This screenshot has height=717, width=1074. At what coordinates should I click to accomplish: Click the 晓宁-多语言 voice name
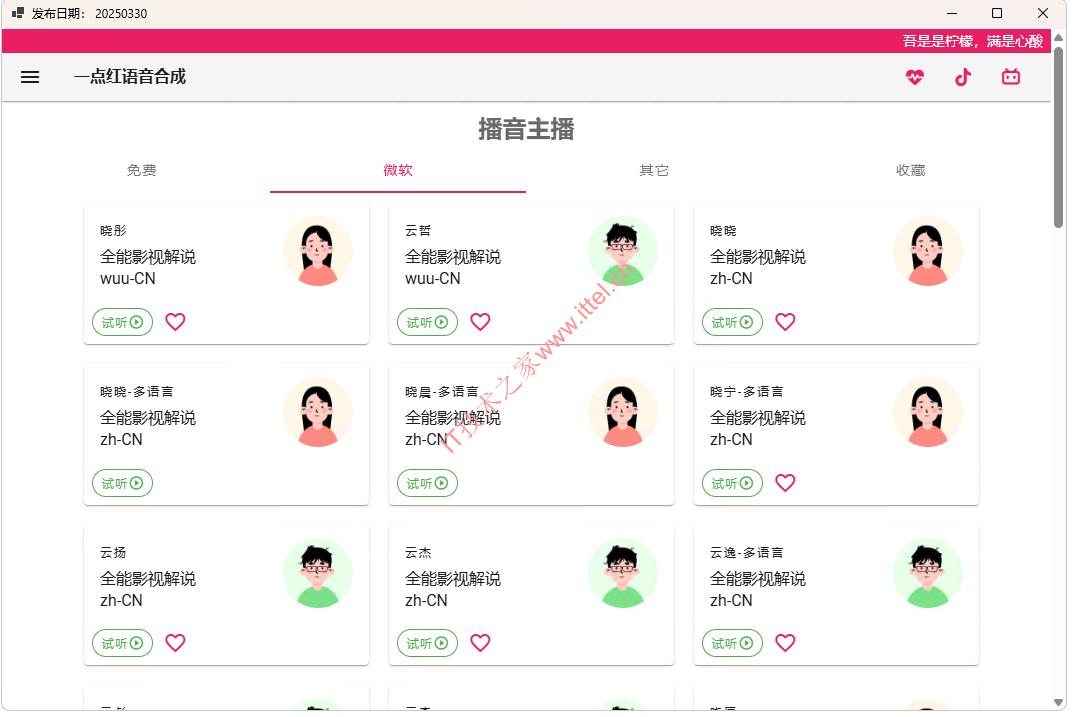coord(747,392)
